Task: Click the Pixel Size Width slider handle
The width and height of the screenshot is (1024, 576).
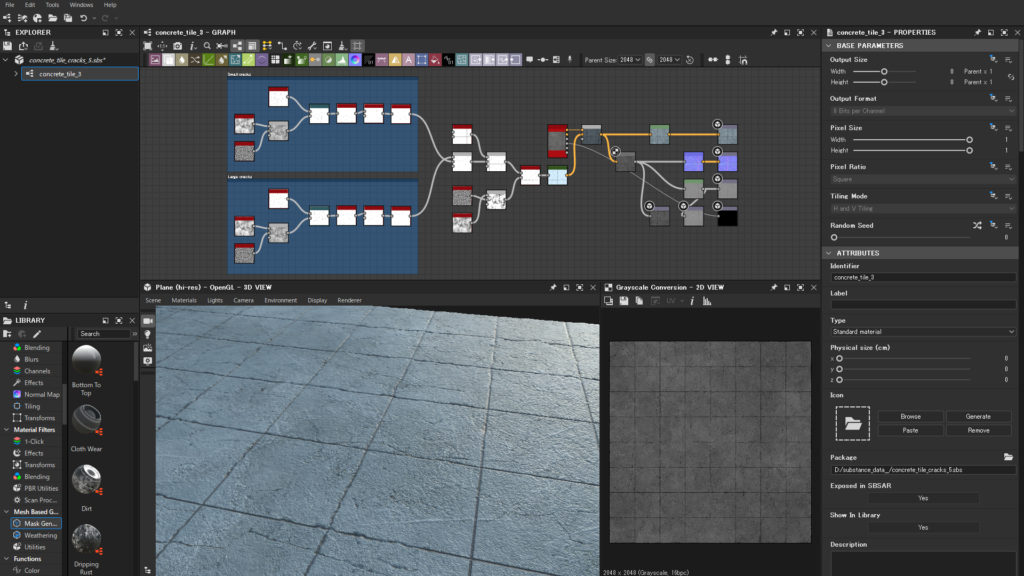Action: (x=969, y=140)
